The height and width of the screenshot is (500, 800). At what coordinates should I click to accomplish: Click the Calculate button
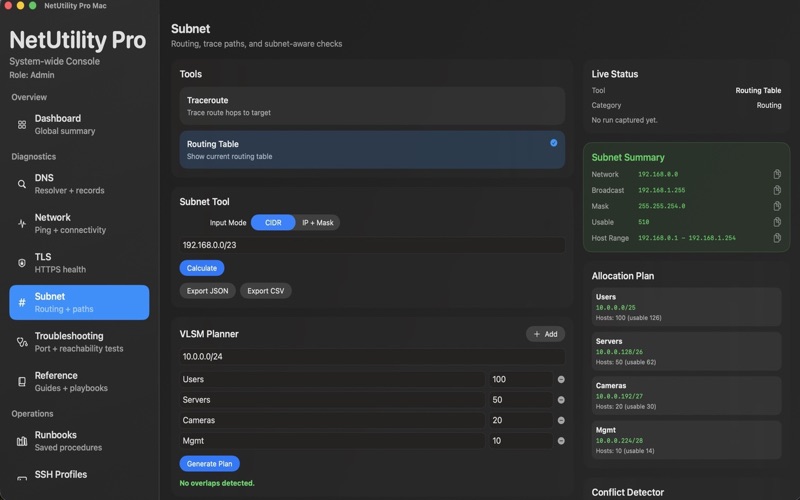pos(202,268)
